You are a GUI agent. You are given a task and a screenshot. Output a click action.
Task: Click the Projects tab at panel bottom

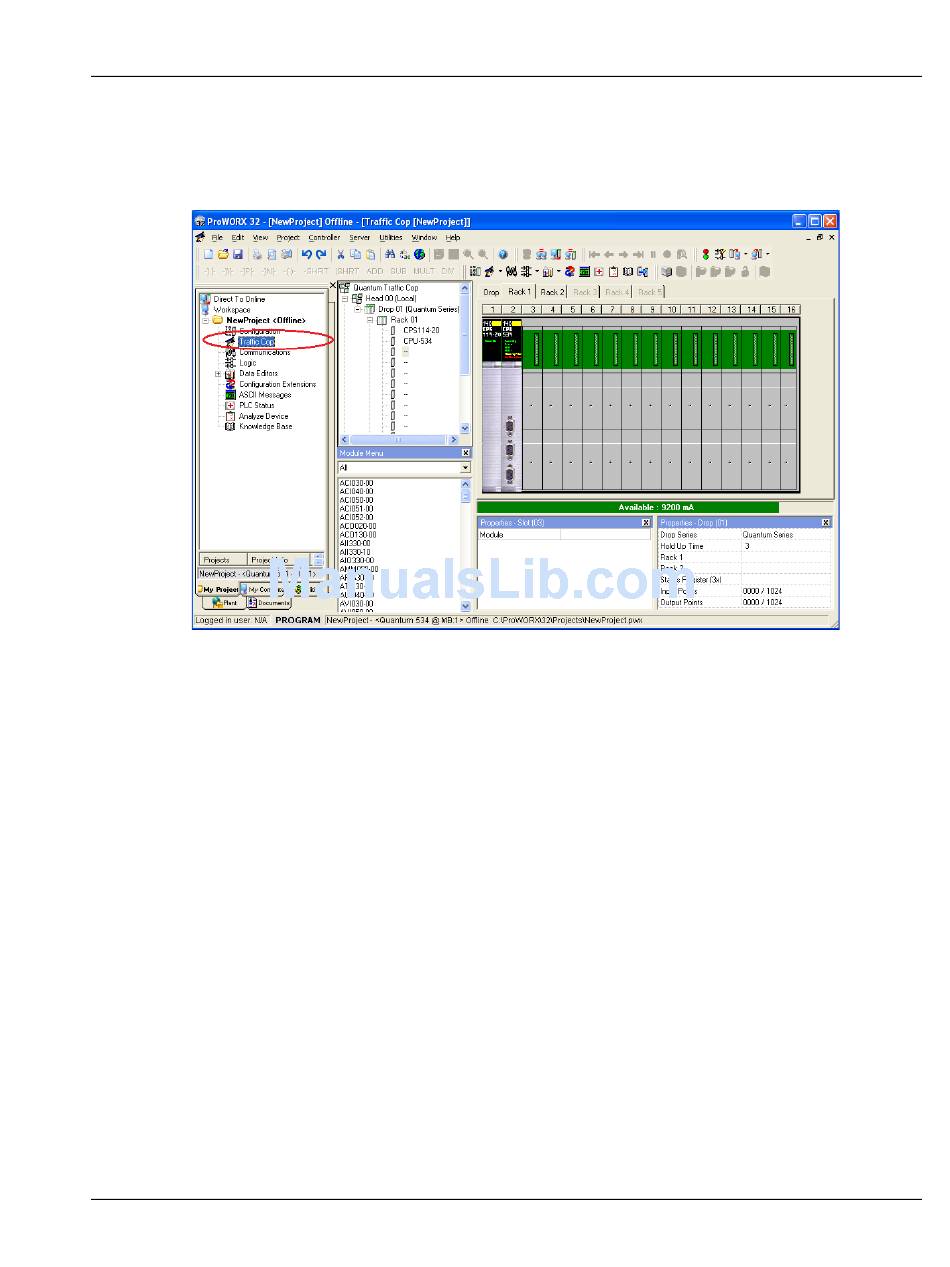coord(221,560)
